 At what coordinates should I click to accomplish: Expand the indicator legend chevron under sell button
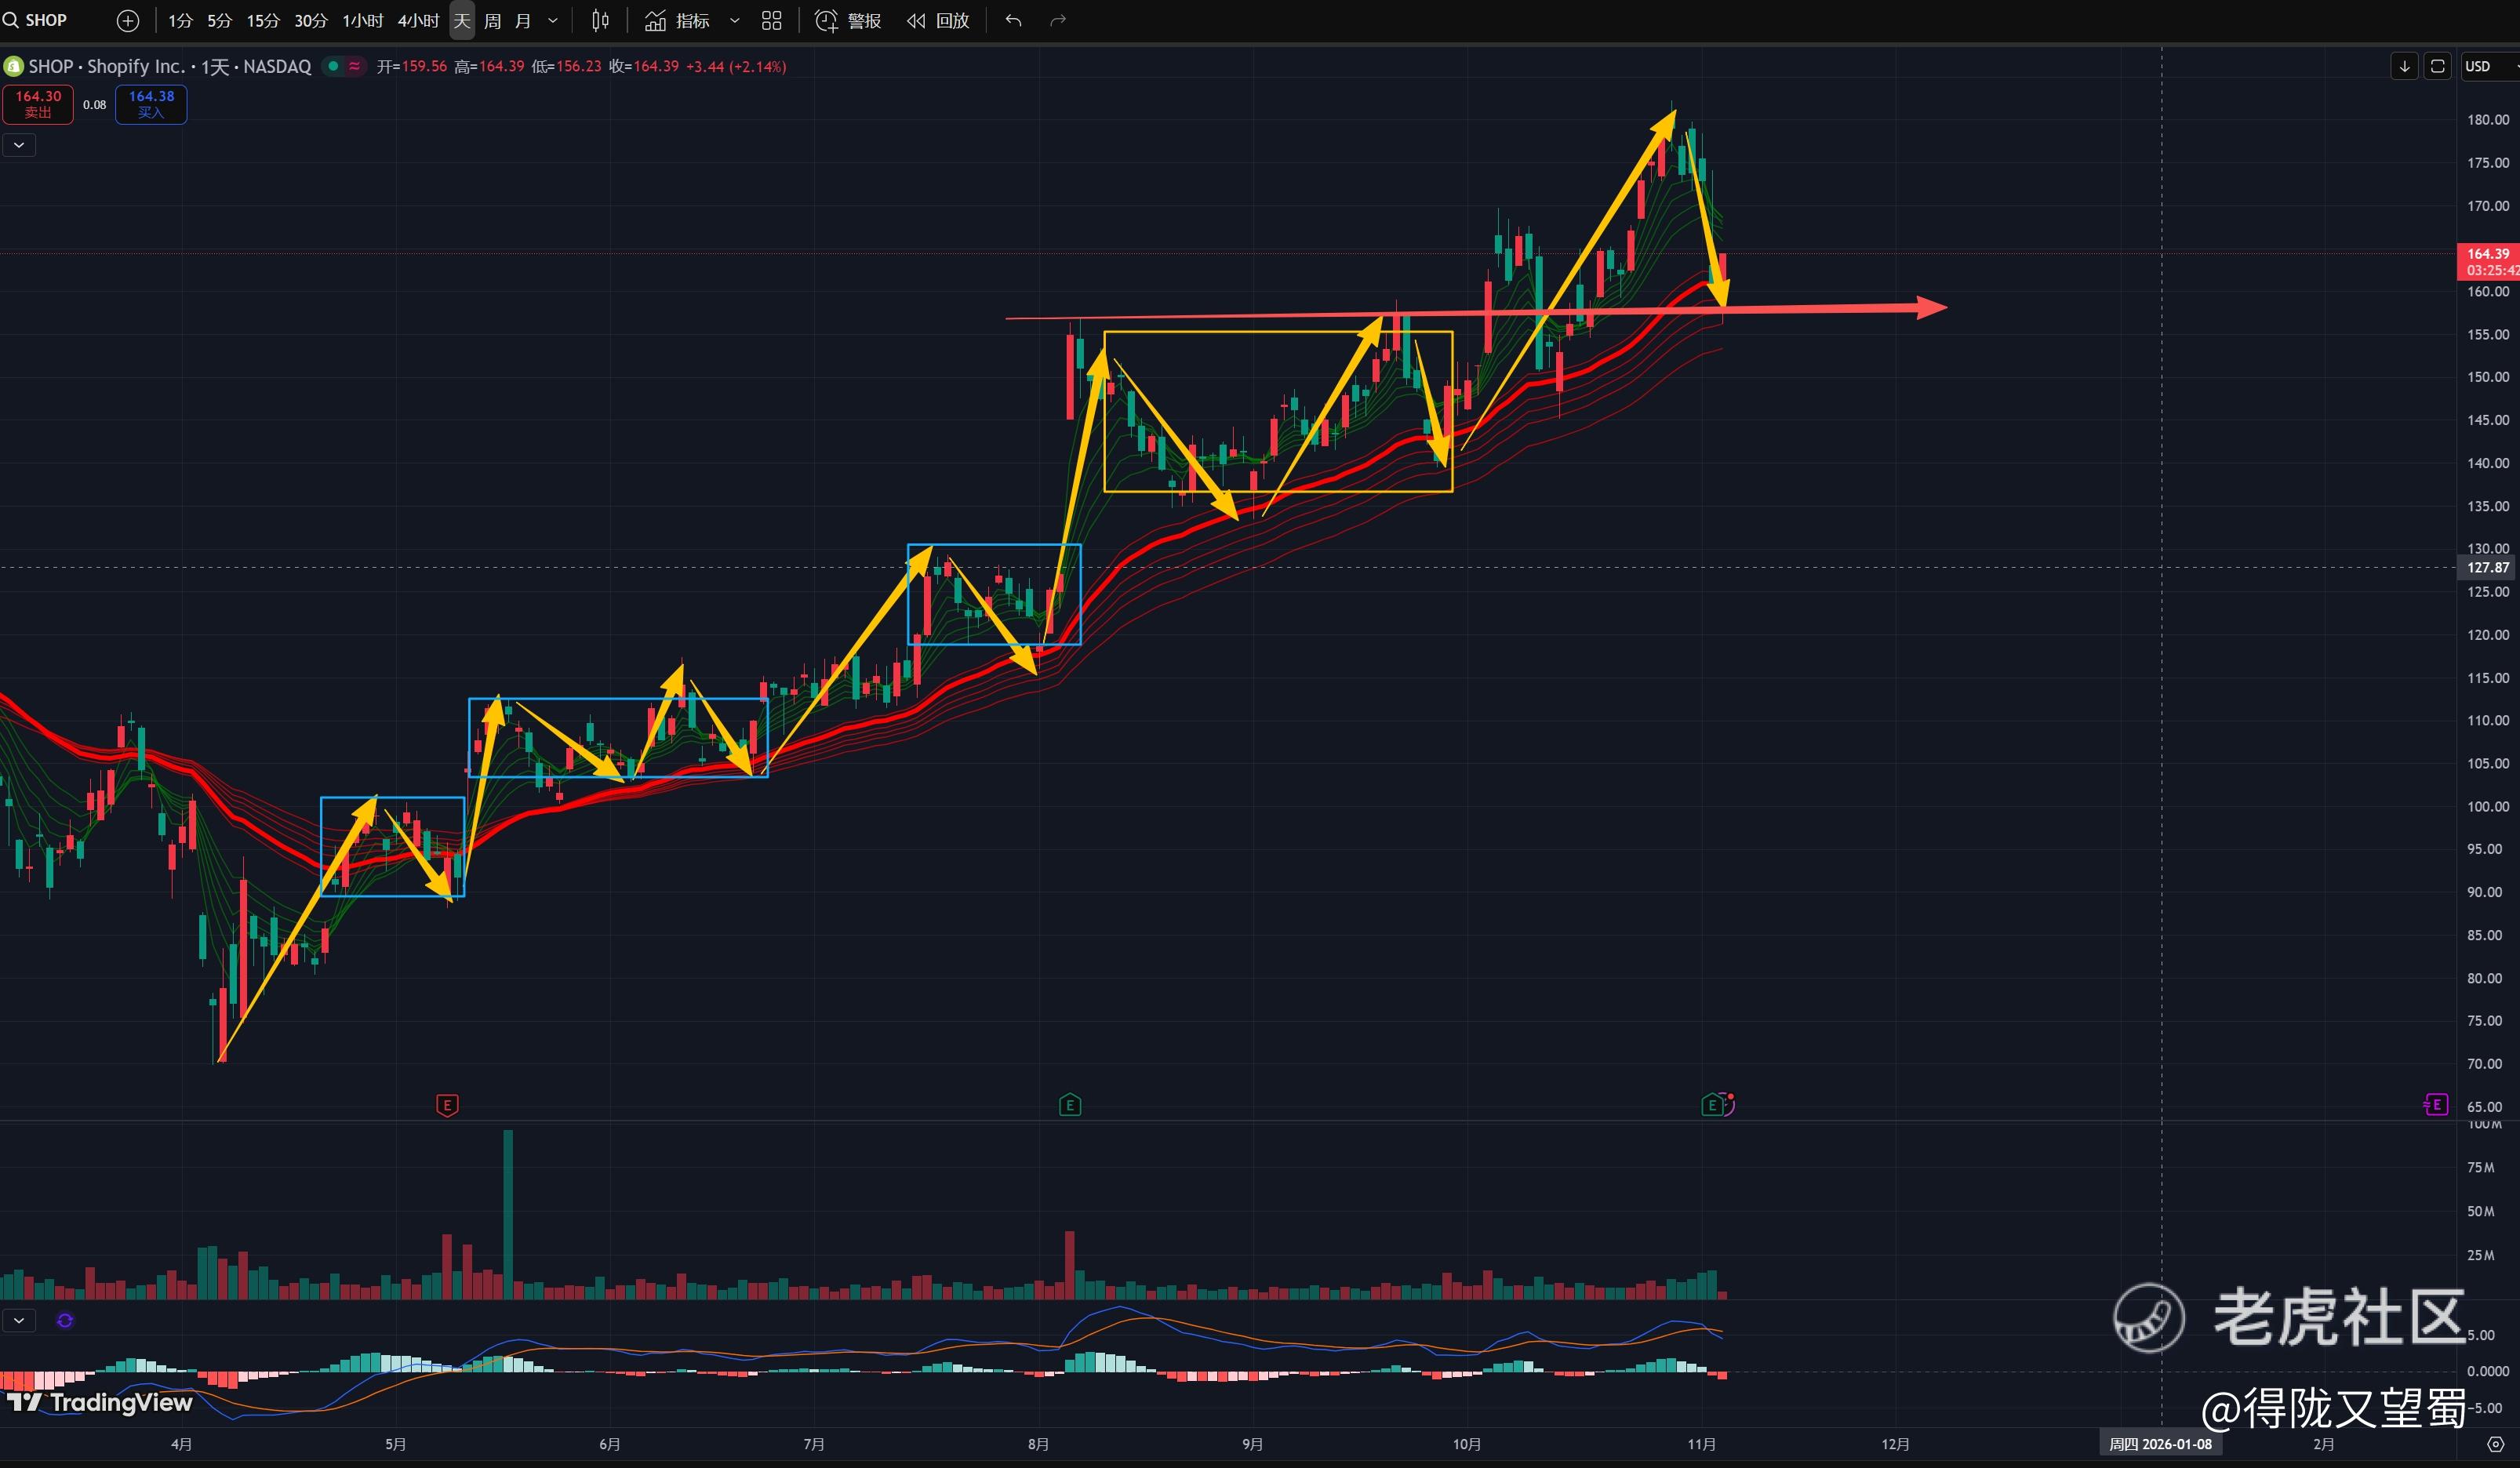[x=19, y=145]
